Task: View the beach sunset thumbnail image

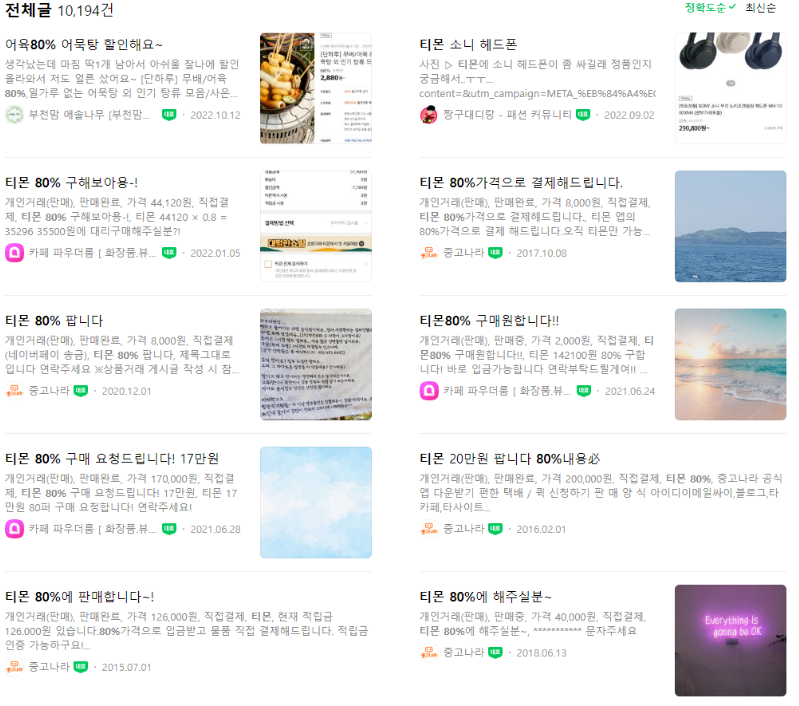Action: [x=730, y=364]
